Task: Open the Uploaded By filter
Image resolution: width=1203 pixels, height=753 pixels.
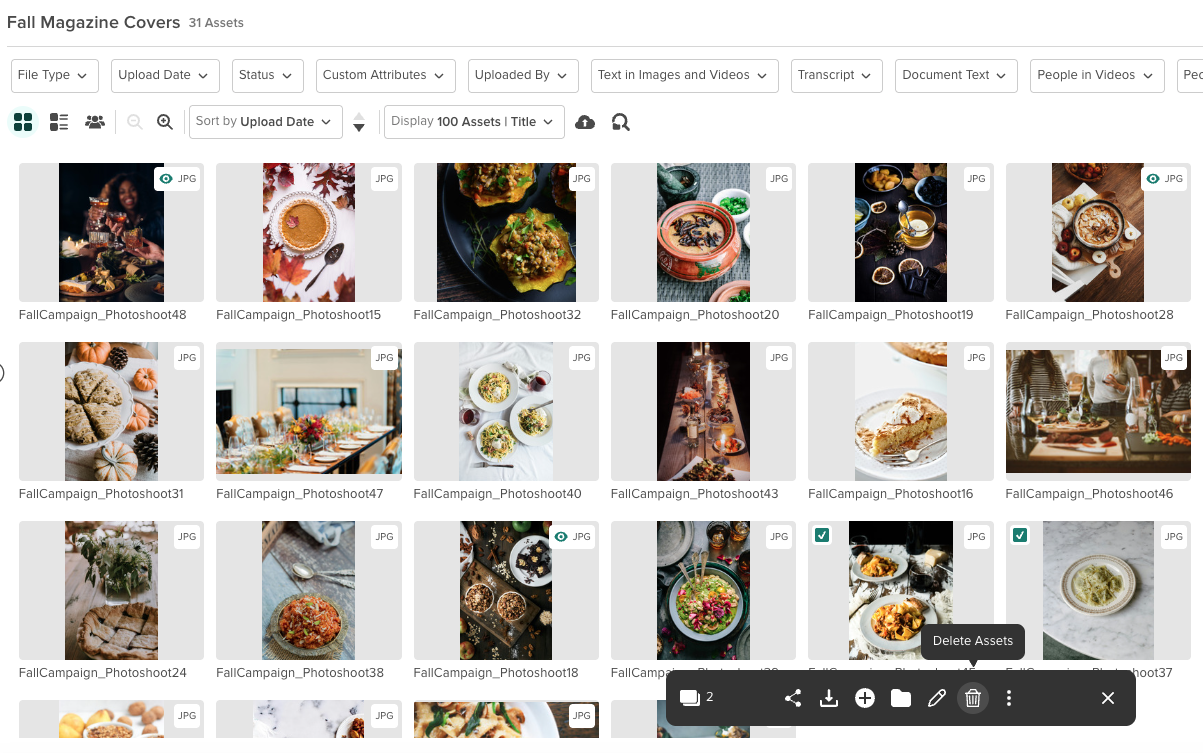Action: coord(523,75)
